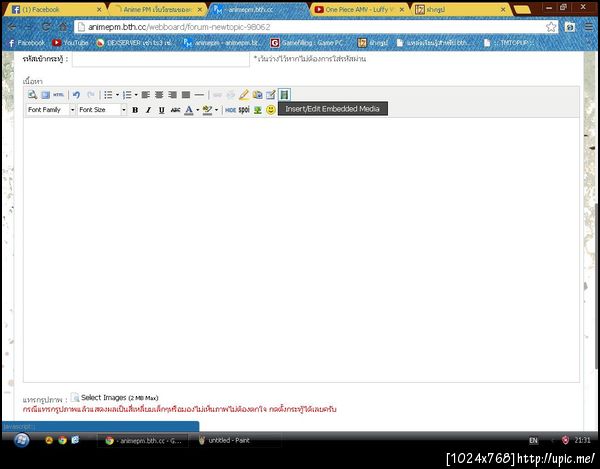The width and height of the screenshot is (600, 469).
Task: Click the taskbar clock showing 21:31
Action: pos(582,440)
